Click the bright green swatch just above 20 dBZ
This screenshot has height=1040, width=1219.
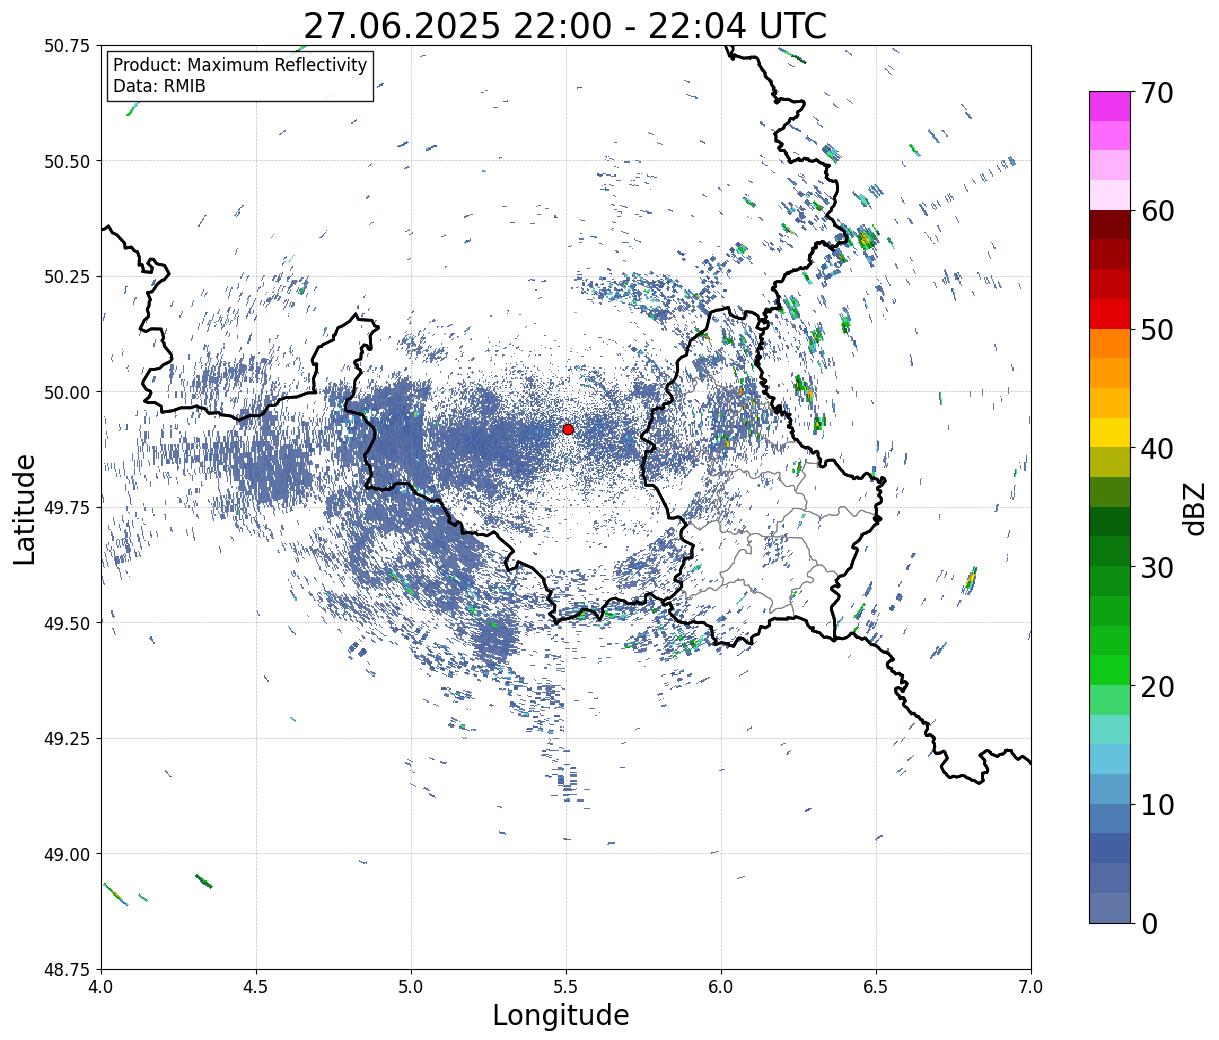pyautogui.click(x=1110, y=670)
